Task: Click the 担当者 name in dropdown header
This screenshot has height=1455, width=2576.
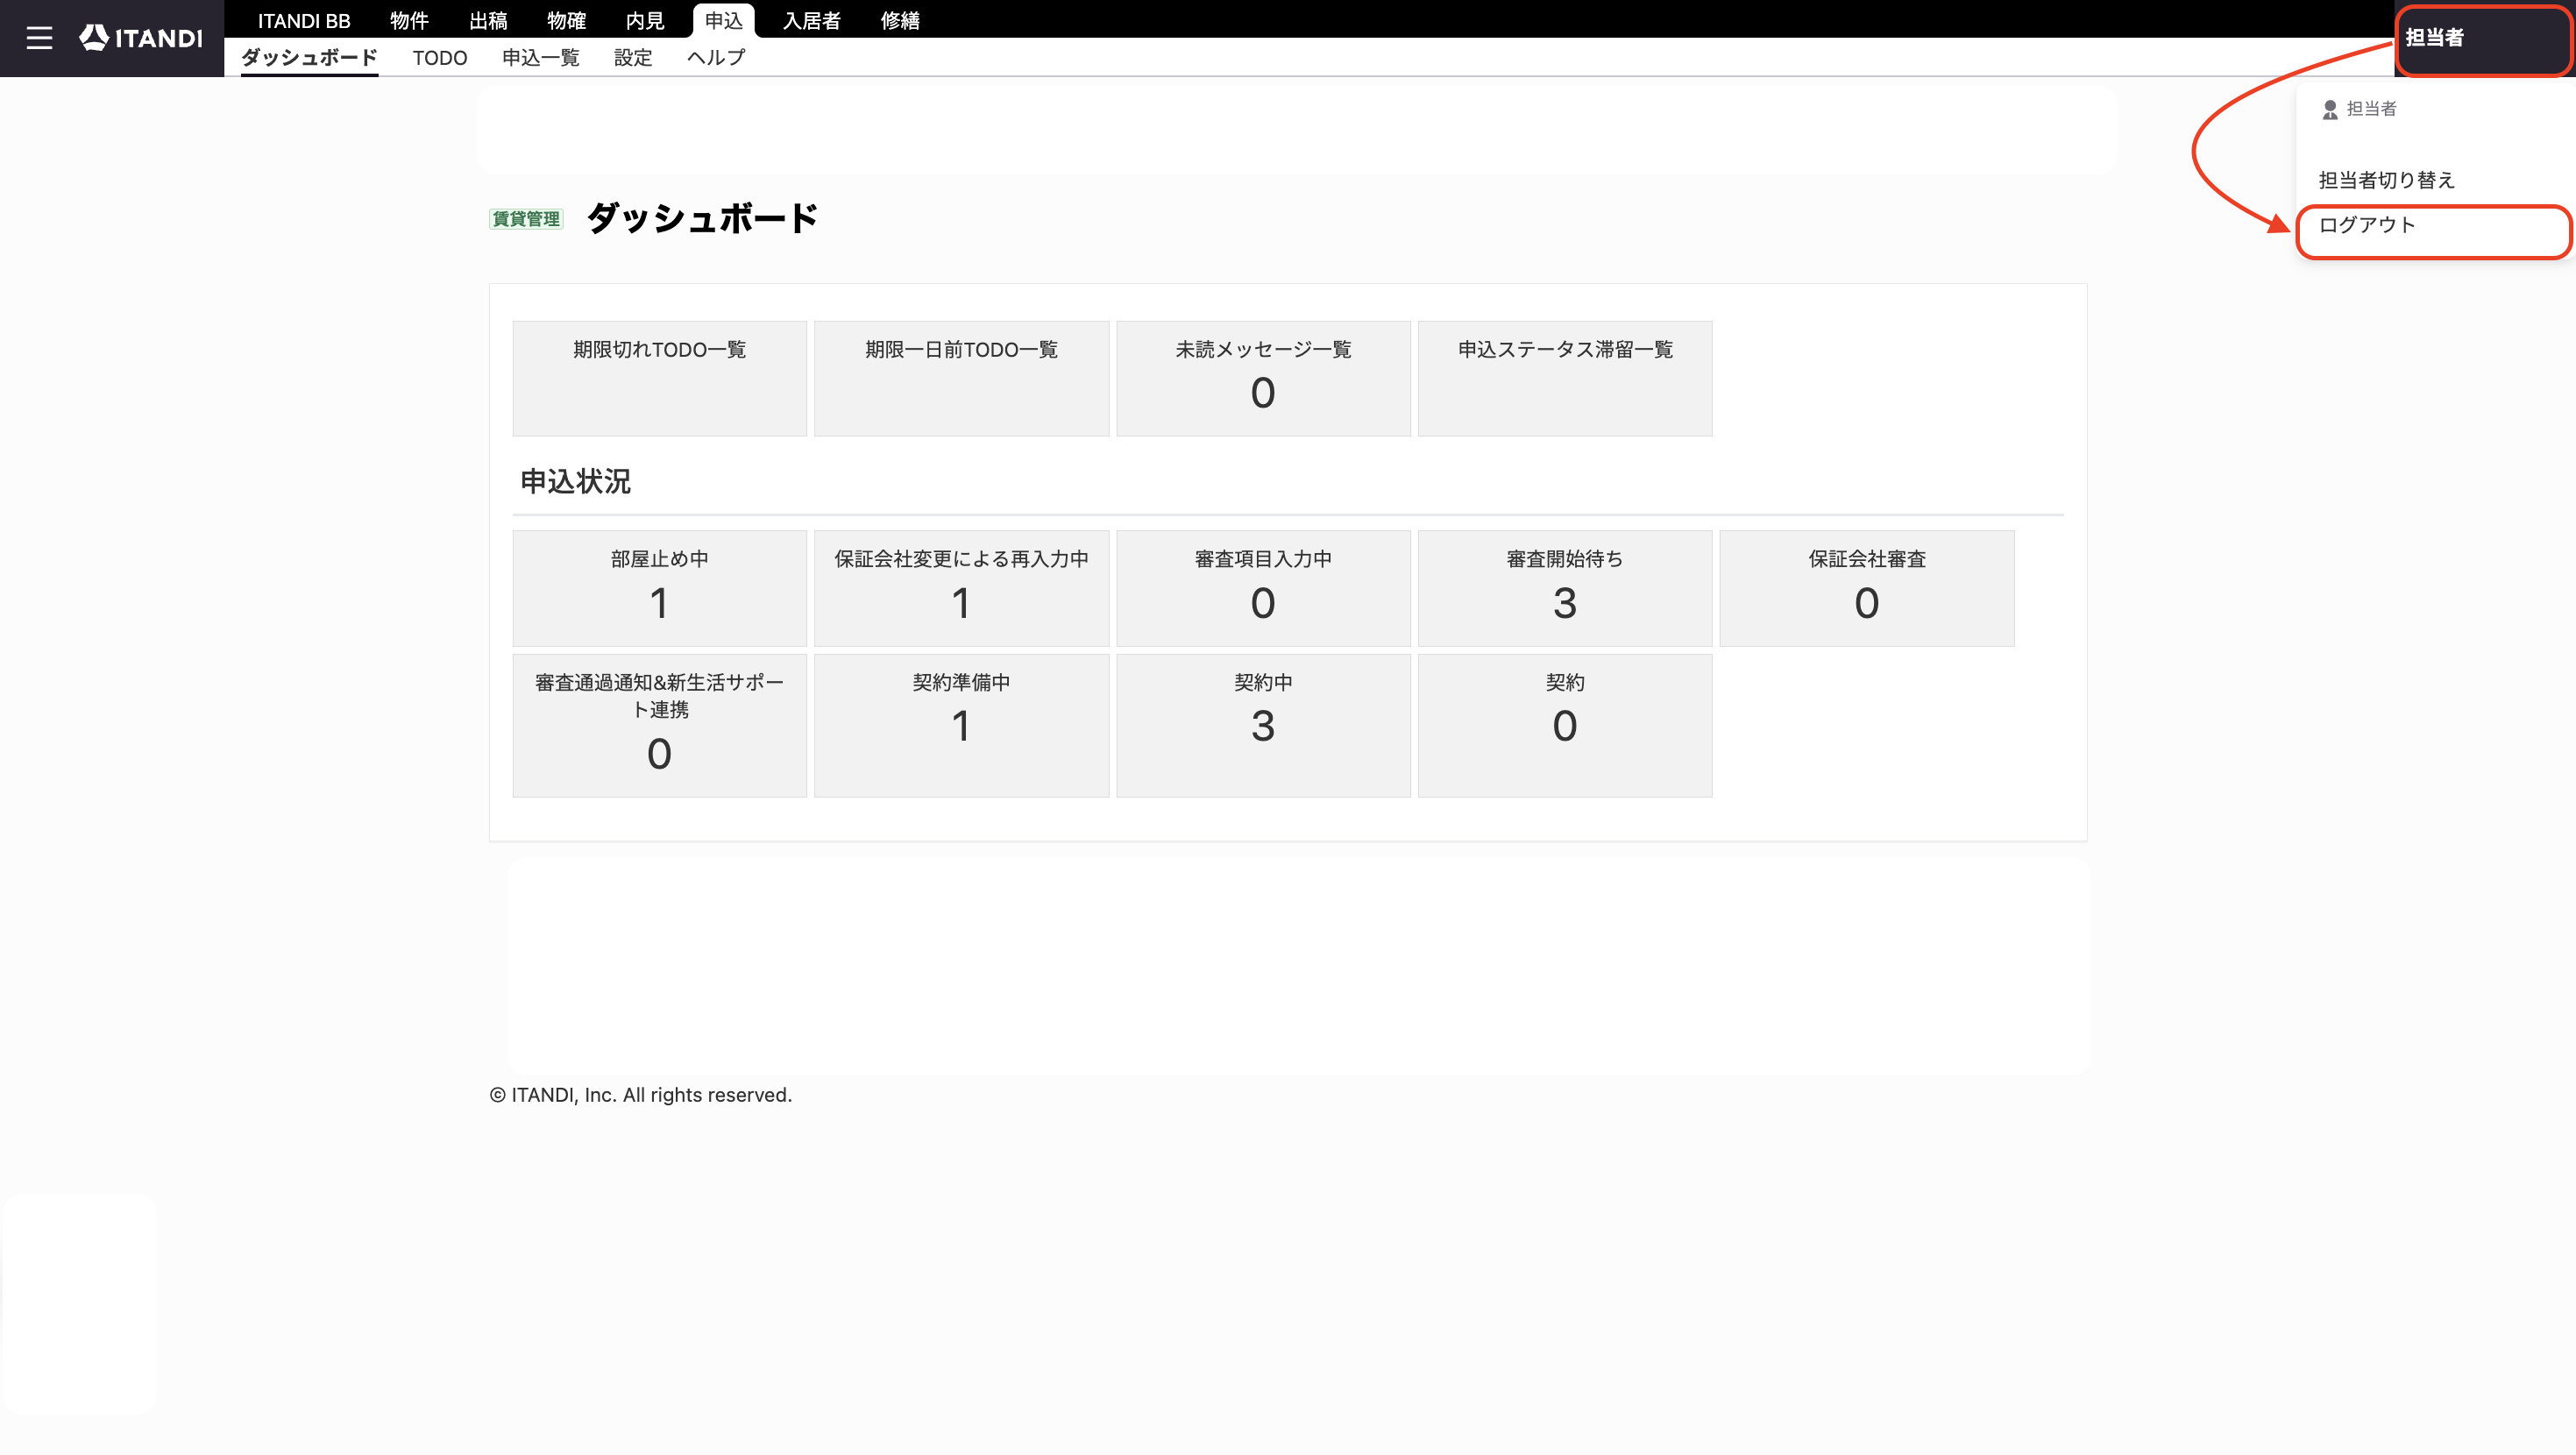Action: click(2371, 109)
